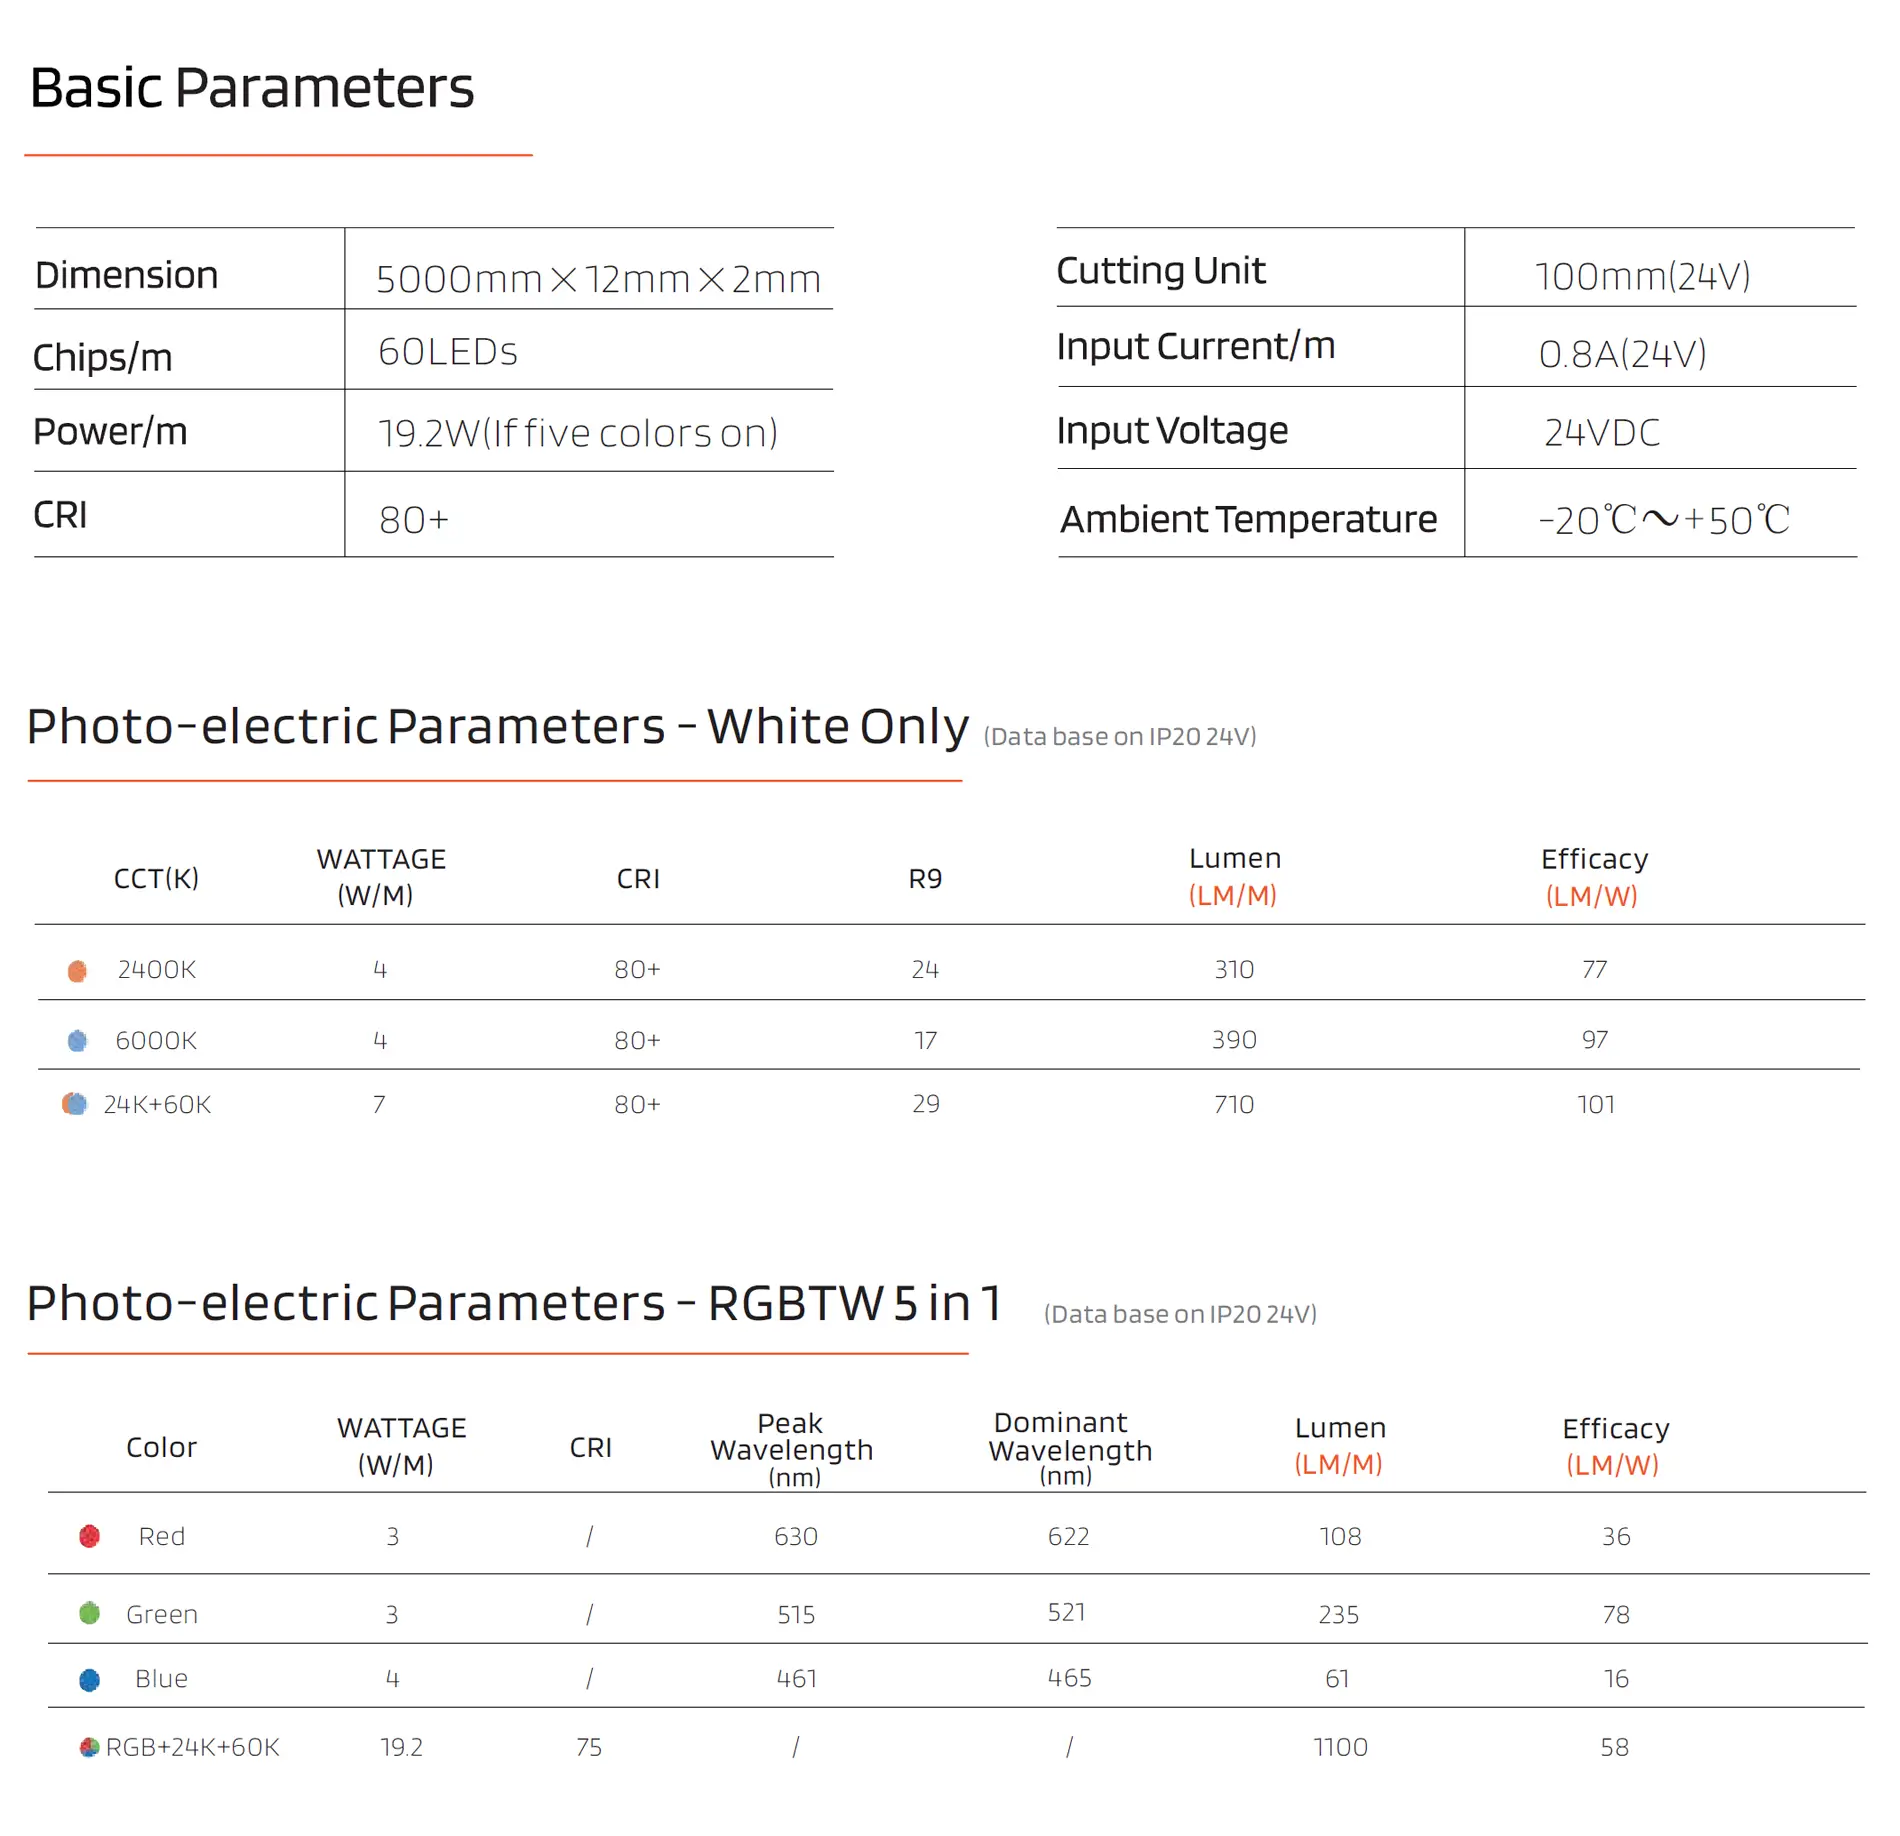Select the 6000K R9 value 17
This screenshot has width=1900, height=1836.
coord(926,1041)
